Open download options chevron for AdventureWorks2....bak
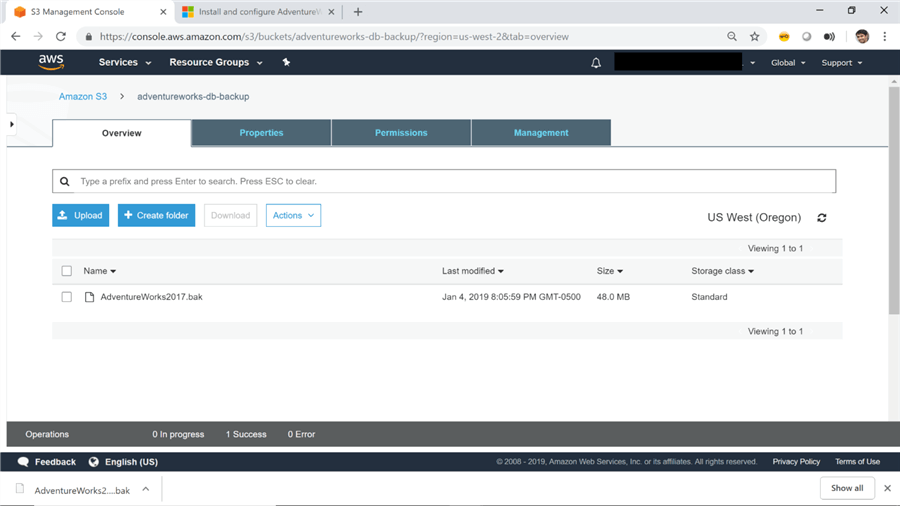The width and height of the screenshot is (900, 506). coord(146,489)
